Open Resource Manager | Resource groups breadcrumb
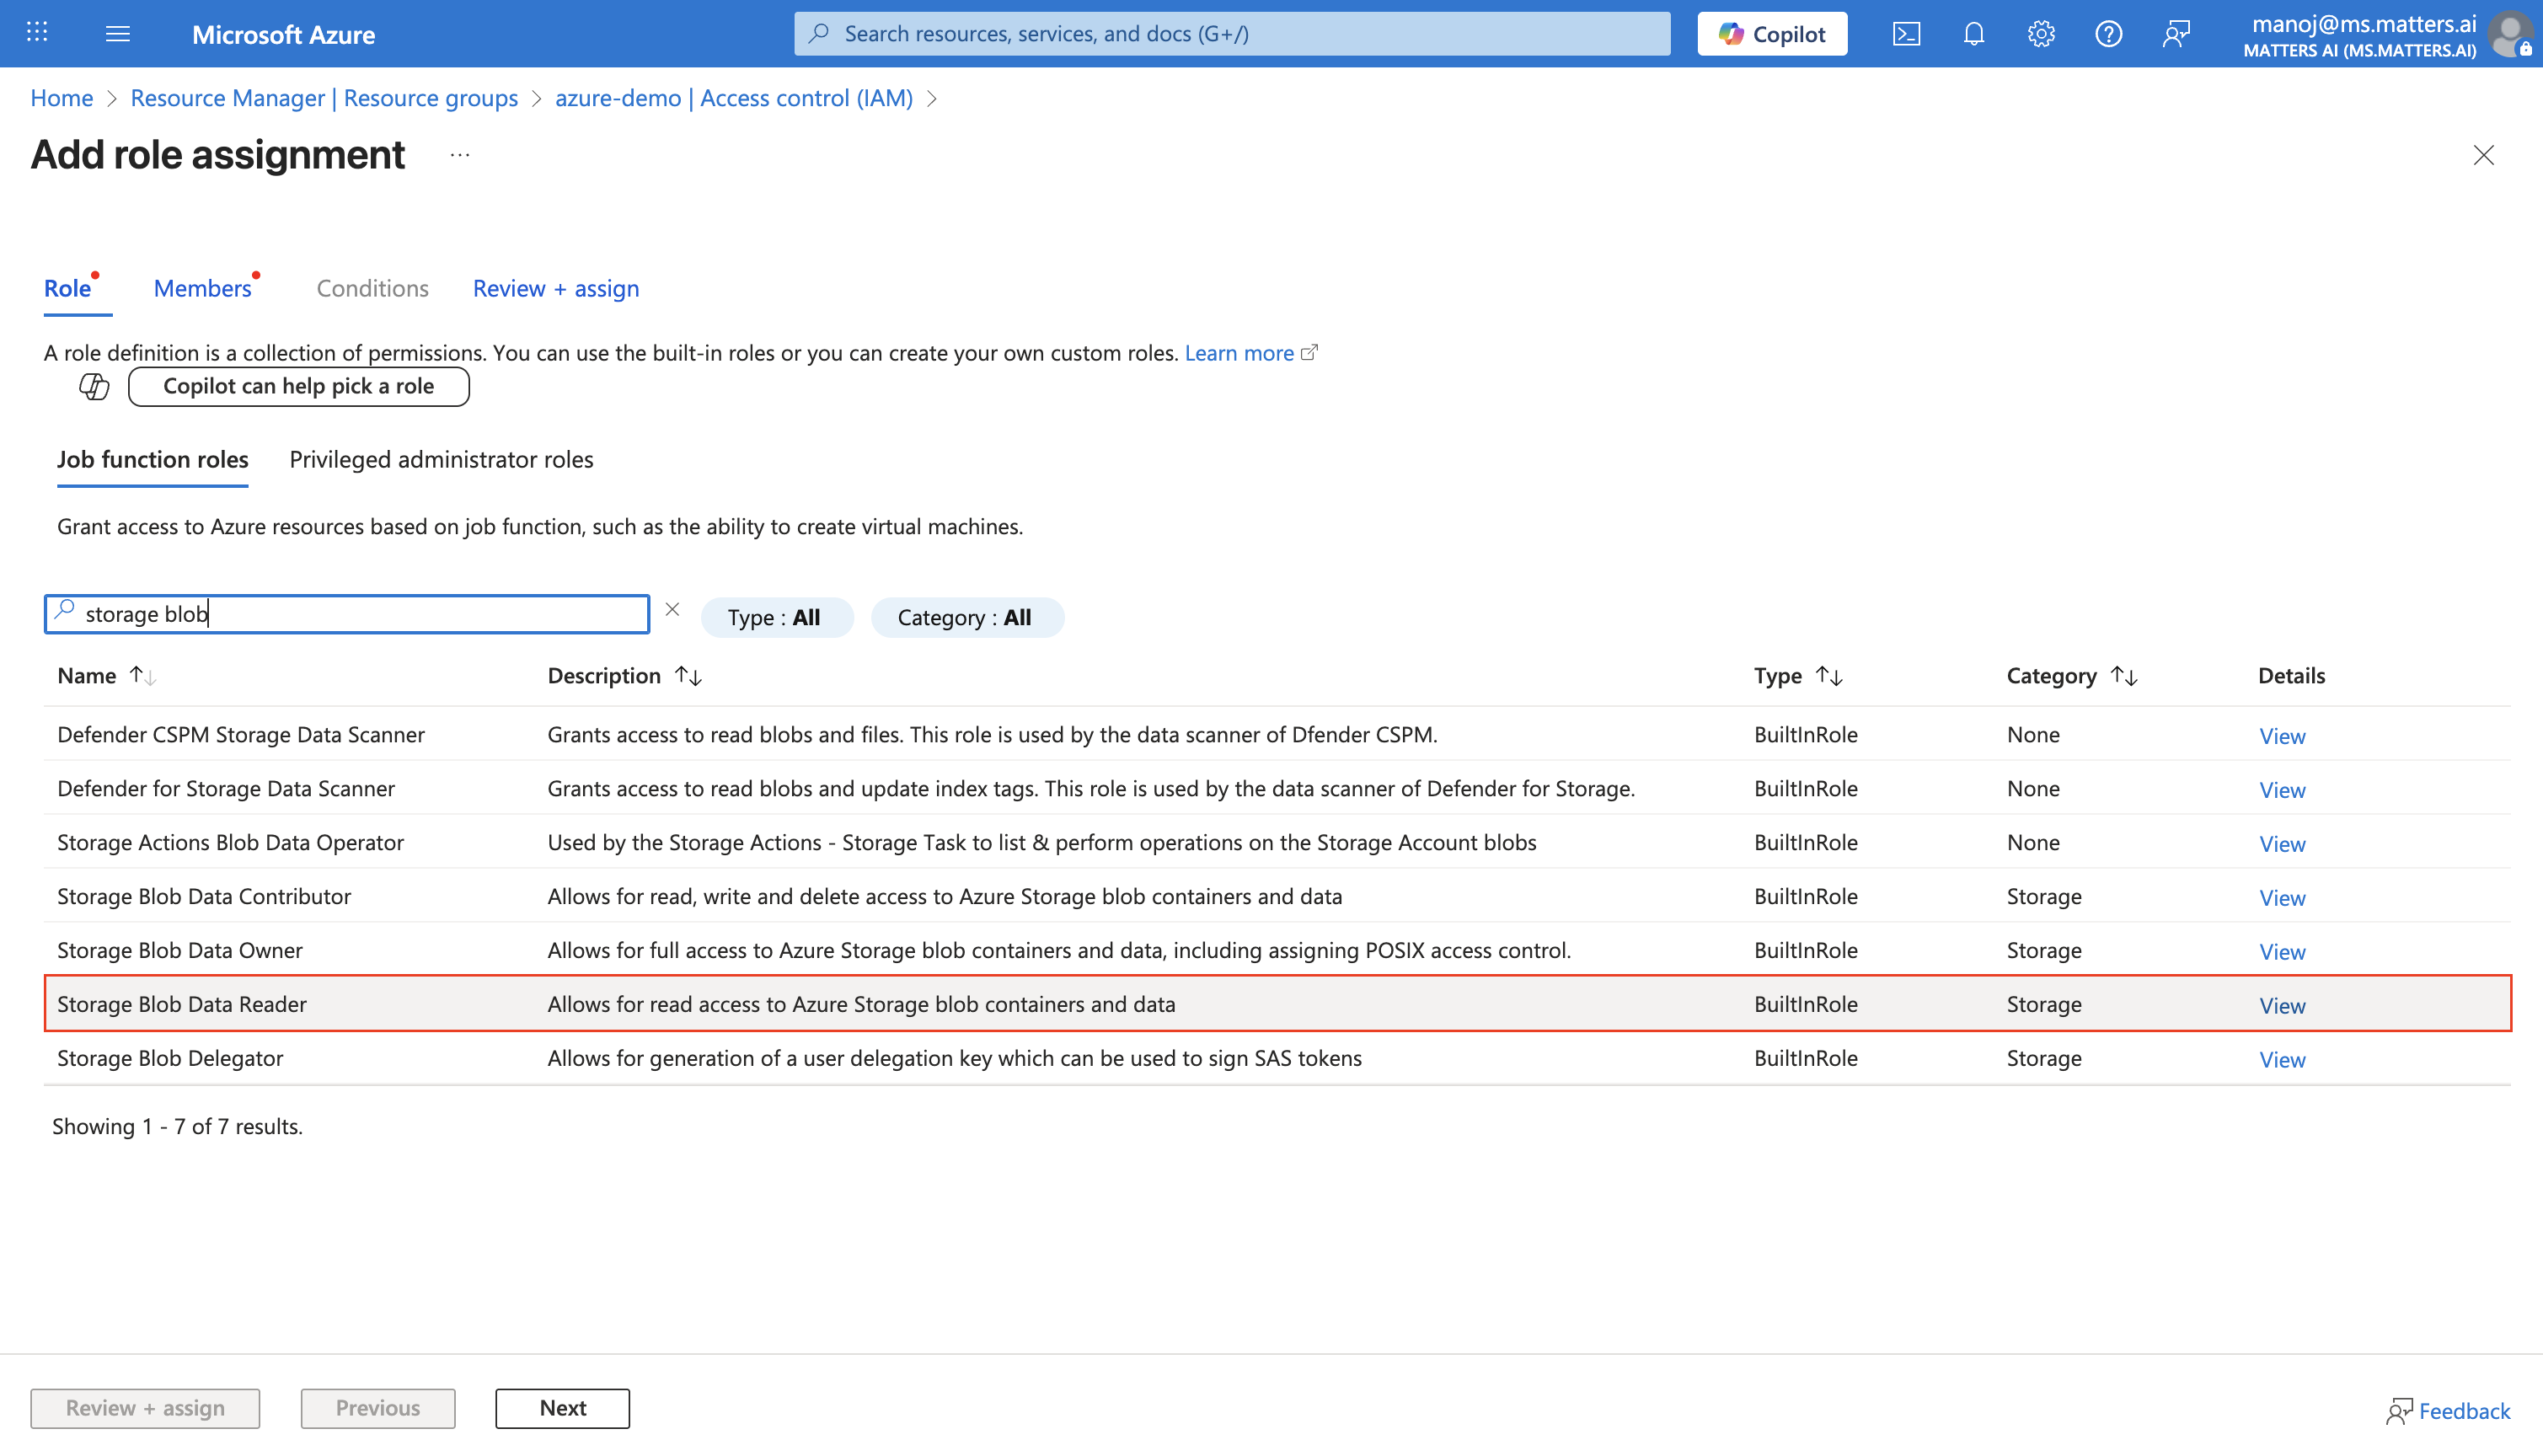The image size is (2543, 1456). point(324,98)
